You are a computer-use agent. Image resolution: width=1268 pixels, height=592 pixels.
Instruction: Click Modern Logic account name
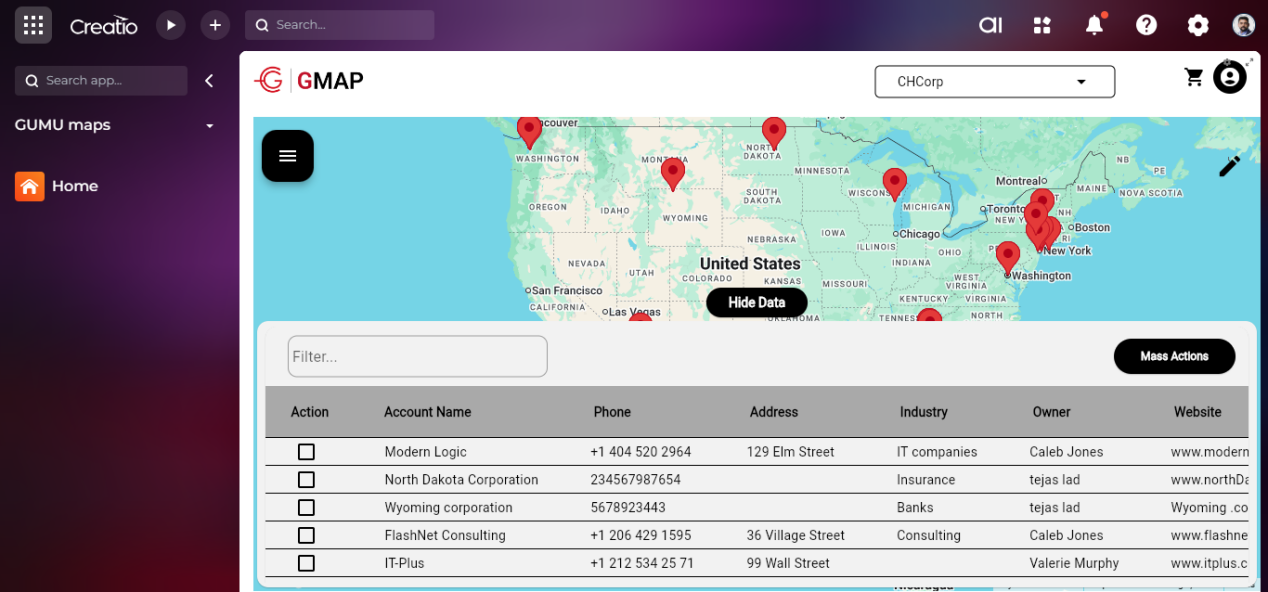pyautogui.click(x=426, y=452)
